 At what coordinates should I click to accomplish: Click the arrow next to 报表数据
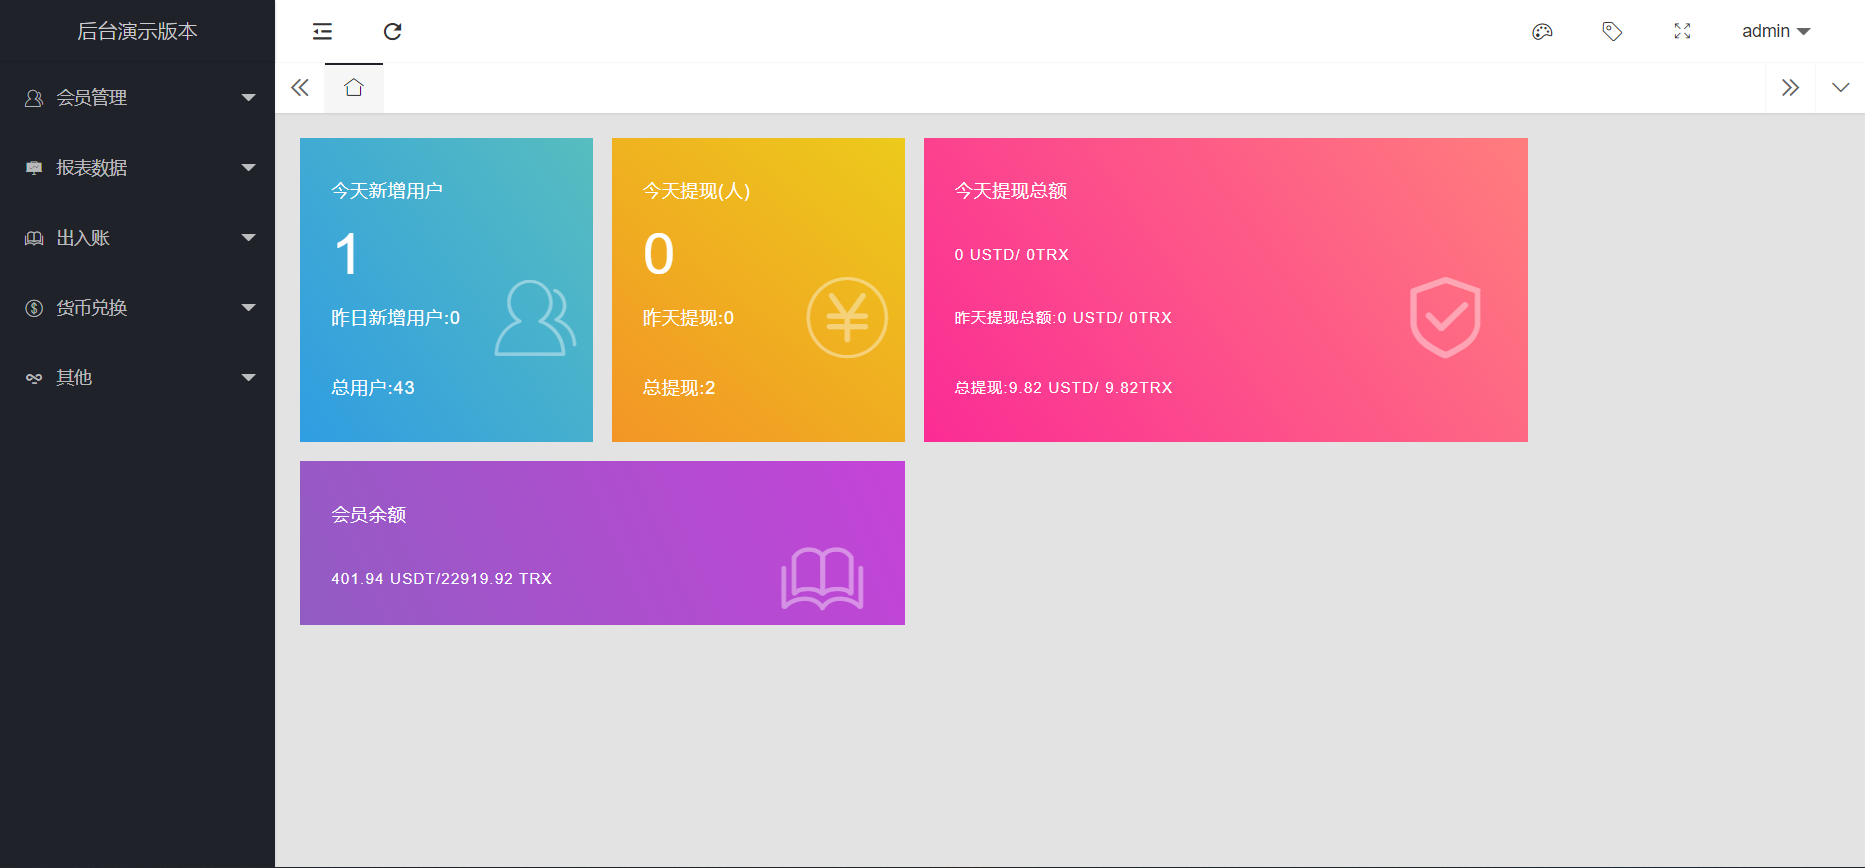pos(249,168)
